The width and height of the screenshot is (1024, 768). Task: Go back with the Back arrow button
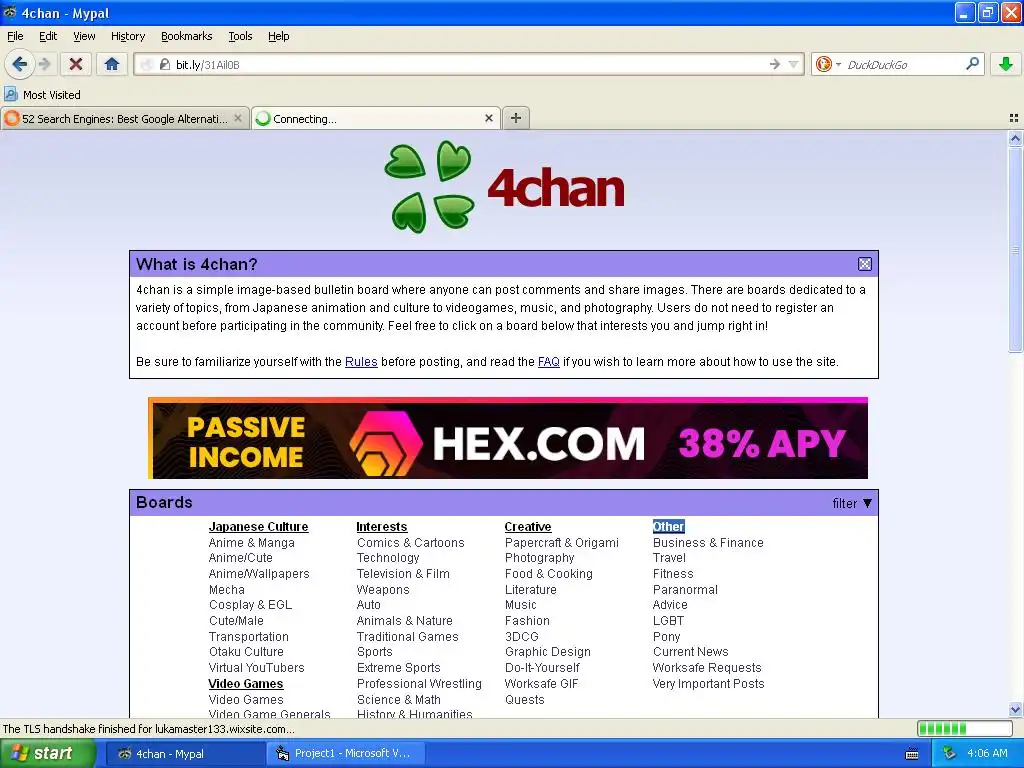point(20,64)
